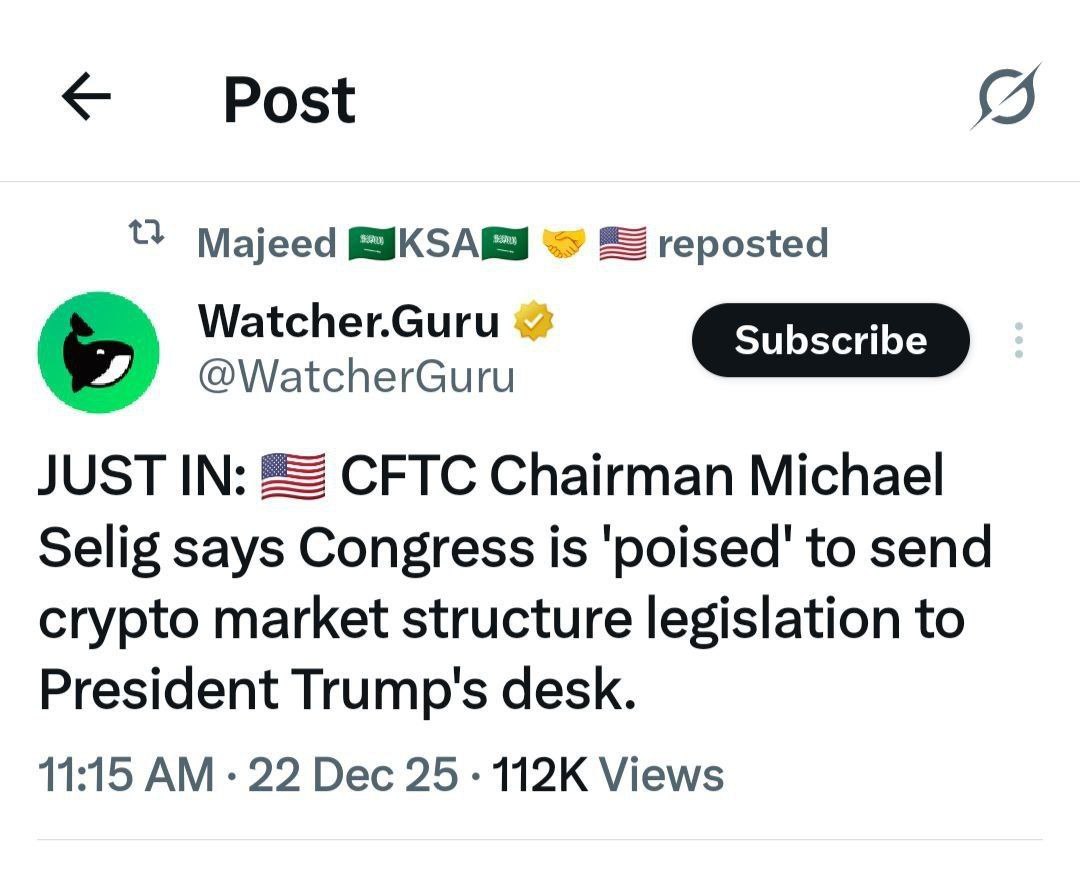Click the US flag beside 'reposted'
The height and width of the screenshot is (878, 1080).
click(x=622, y=243)
